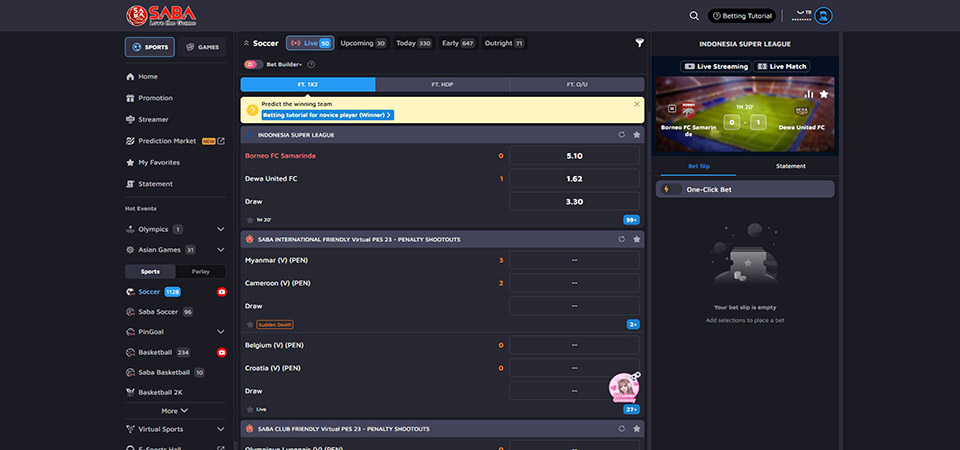960x450 pixels.
Task: Bet on Borneo FC Samarinda at 5.10
Action: pos(574,156)
